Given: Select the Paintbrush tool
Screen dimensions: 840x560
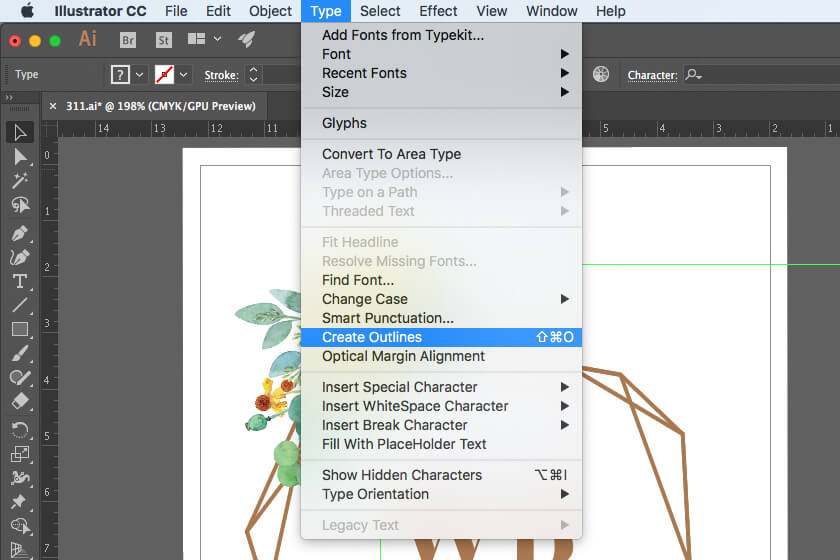Looking at the screenshot, I should tap(20, 354).
